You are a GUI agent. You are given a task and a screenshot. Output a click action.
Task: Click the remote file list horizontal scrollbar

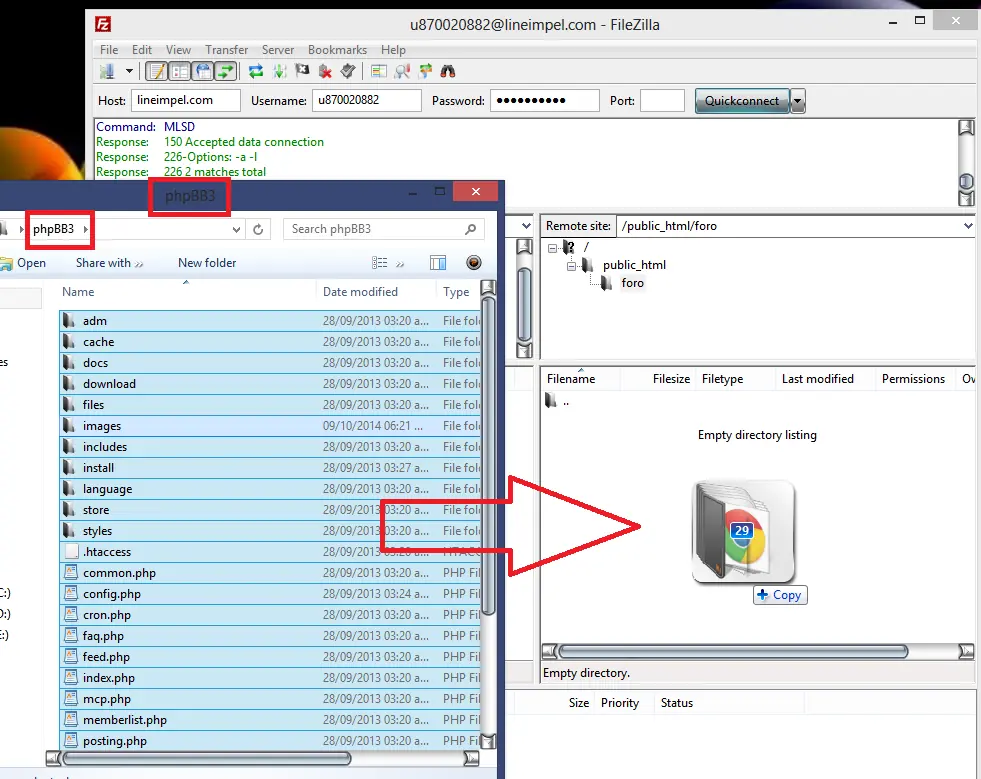733,652
